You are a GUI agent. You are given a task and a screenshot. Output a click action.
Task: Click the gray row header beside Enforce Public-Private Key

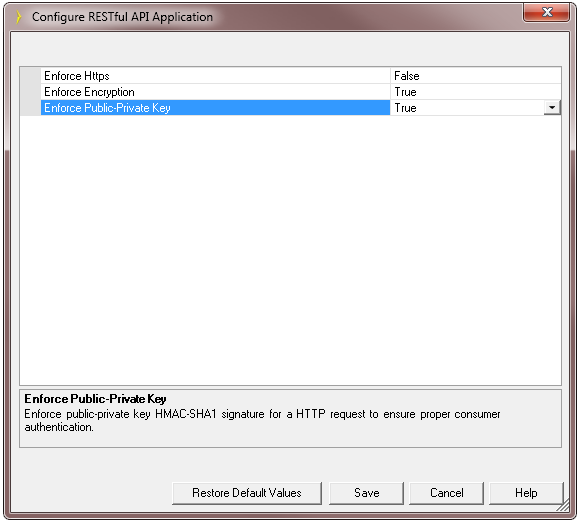[x=31, y=108]
